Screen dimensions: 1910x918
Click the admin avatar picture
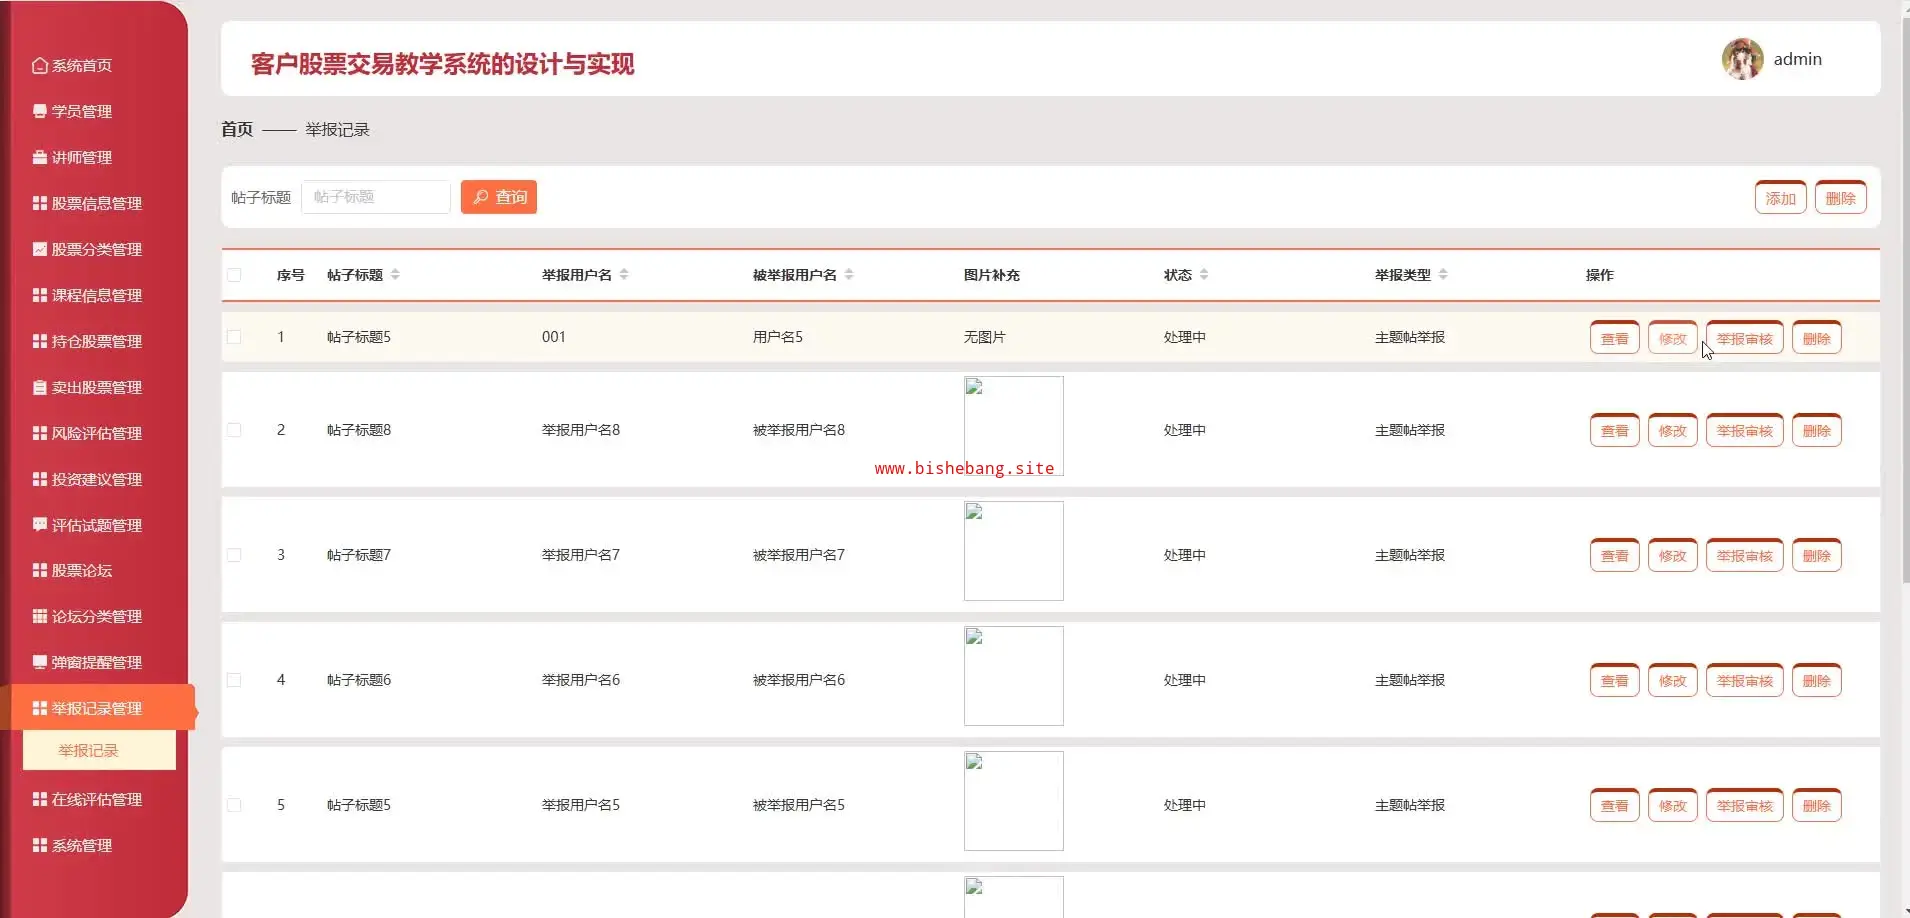[1742, 59]
